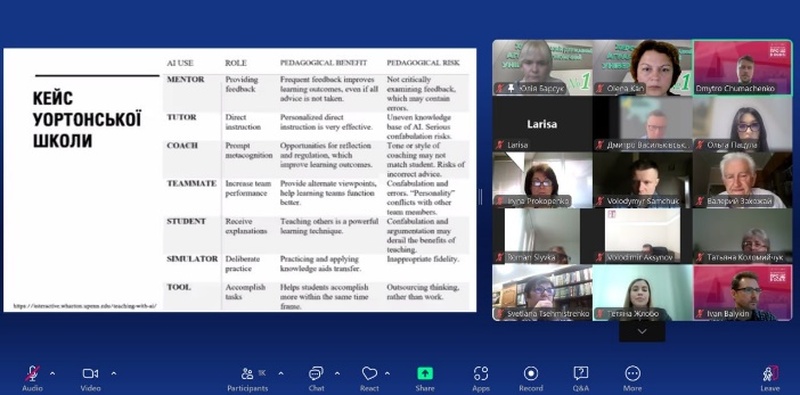Click muted mic icon on Дмитро Васильківськ tile

(x=600, y=145)
